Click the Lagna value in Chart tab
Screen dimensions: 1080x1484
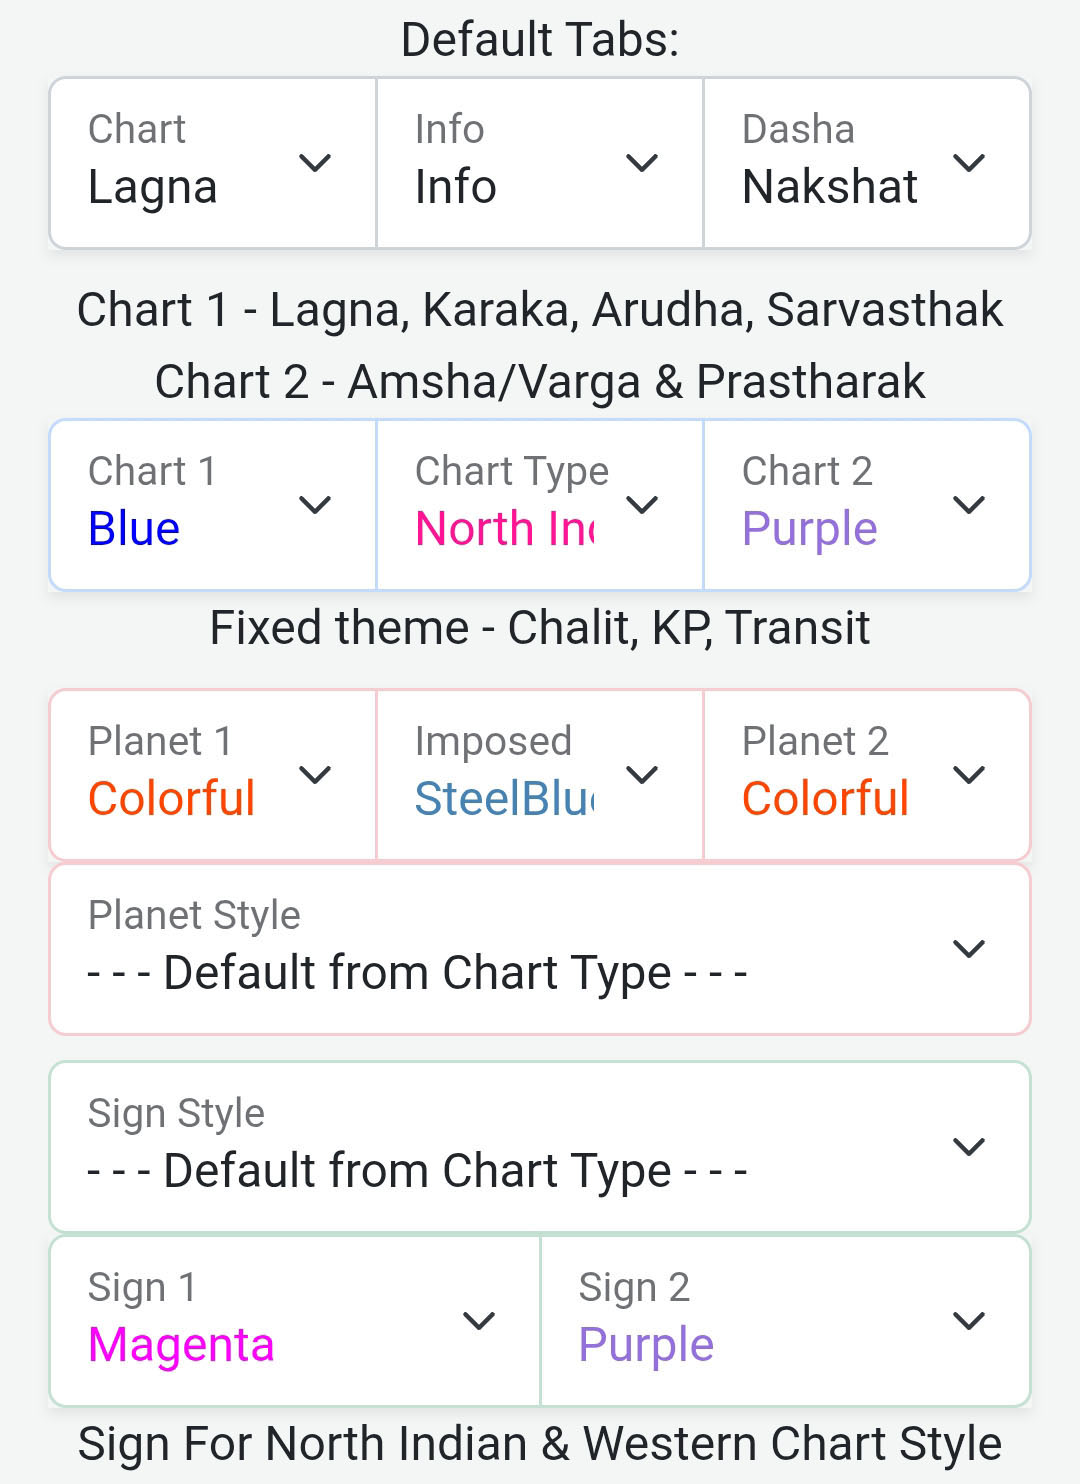153,187
